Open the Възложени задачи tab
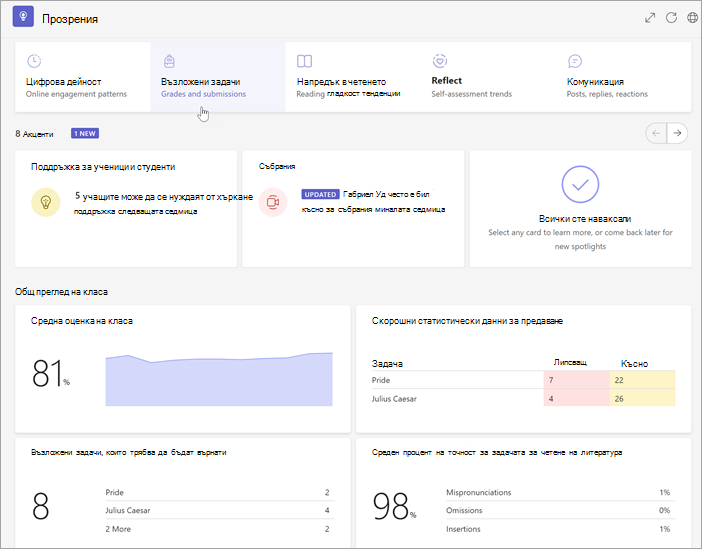This screenshot has width=702, height=549. tap(218, 77)
